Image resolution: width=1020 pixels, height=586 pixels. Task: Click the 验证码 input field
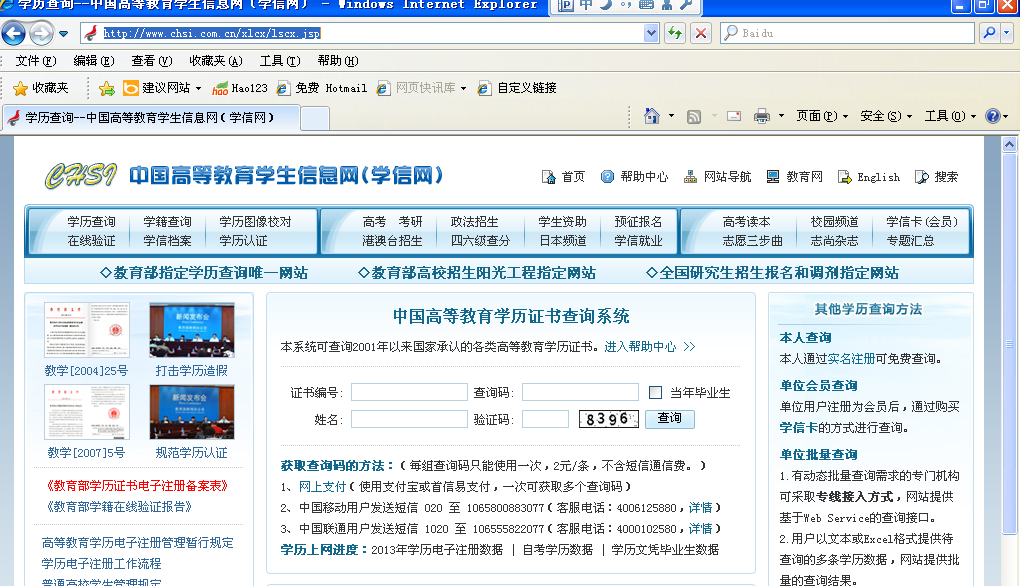click(x=546, y=419)
